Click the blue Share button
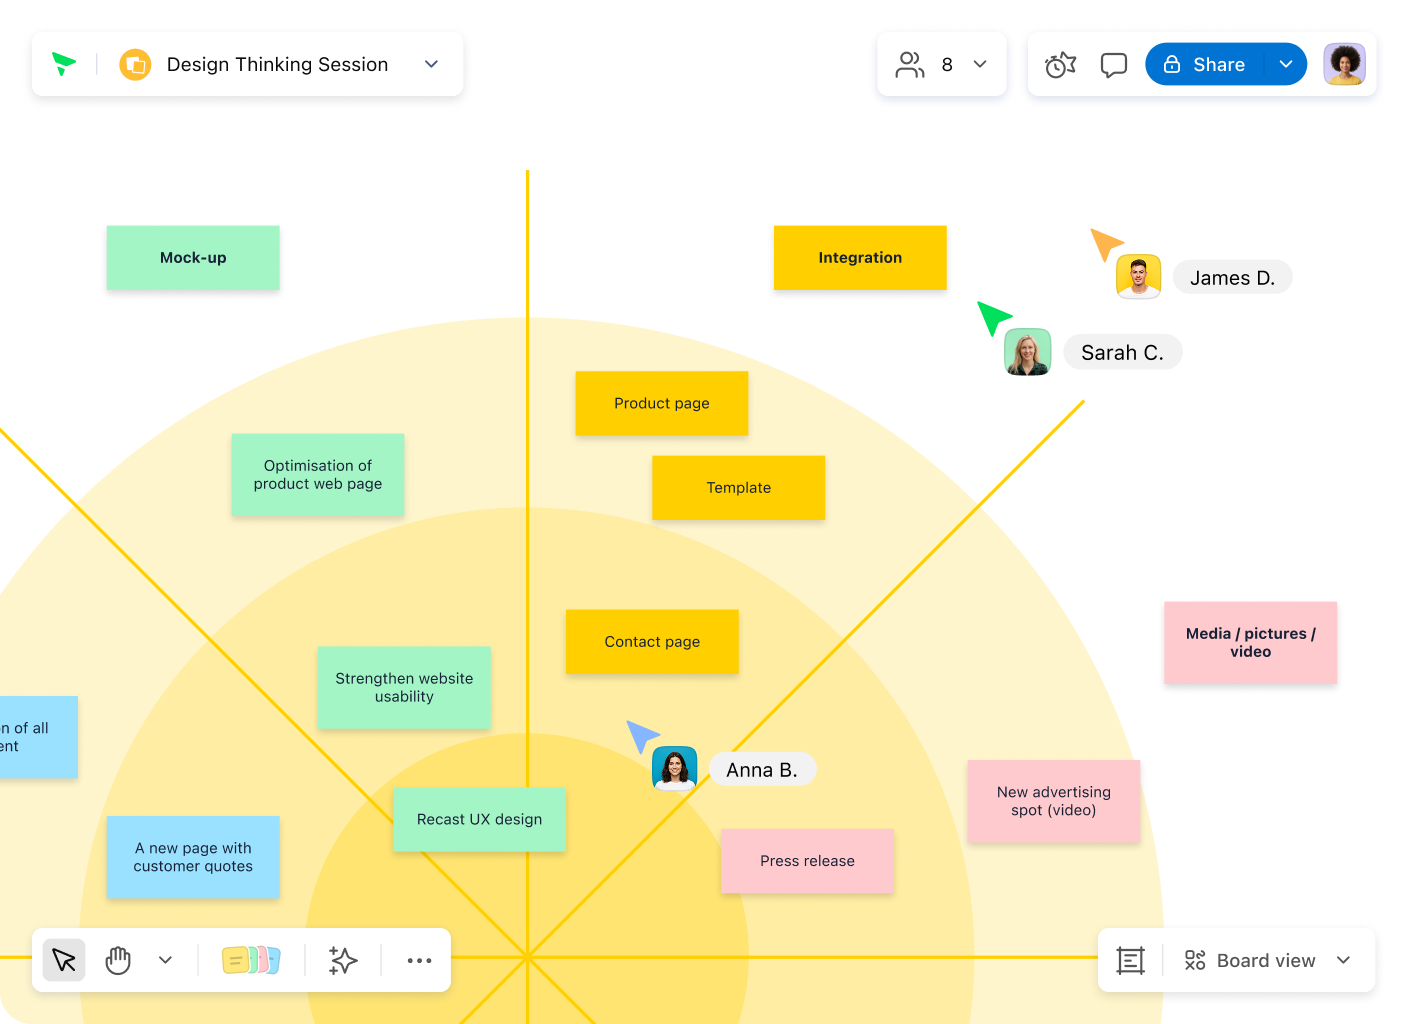 [1205, 64]
